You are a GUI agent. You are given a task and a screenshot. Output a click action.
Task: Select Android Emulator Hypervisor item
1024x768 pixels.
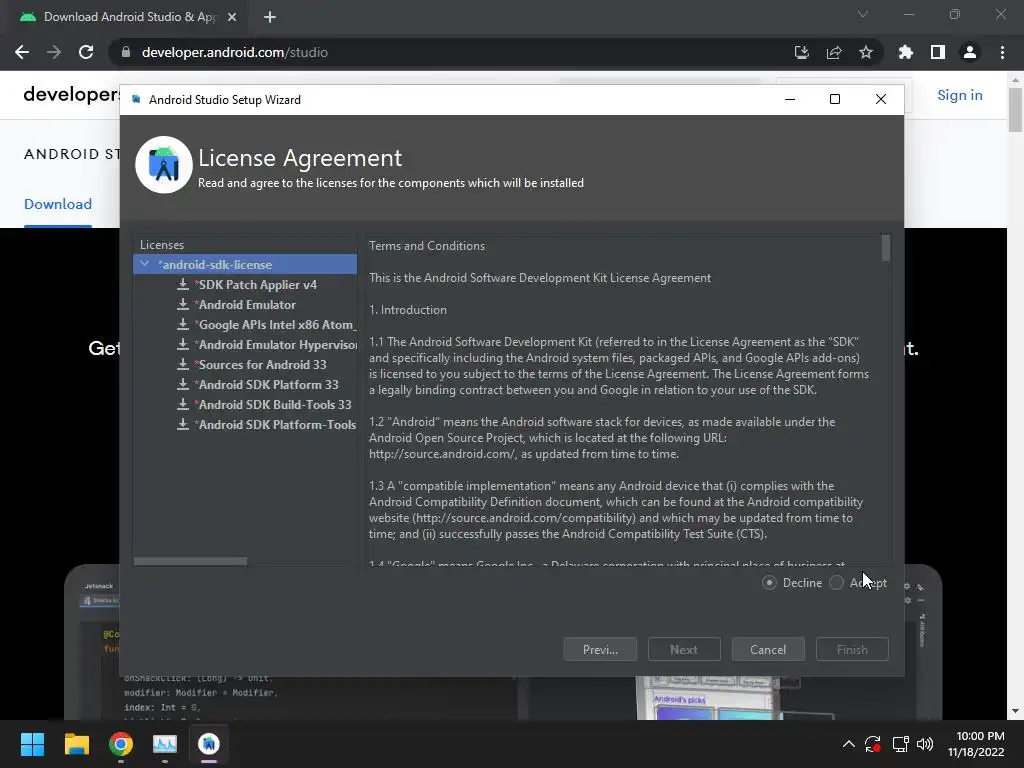pos(276,345)
